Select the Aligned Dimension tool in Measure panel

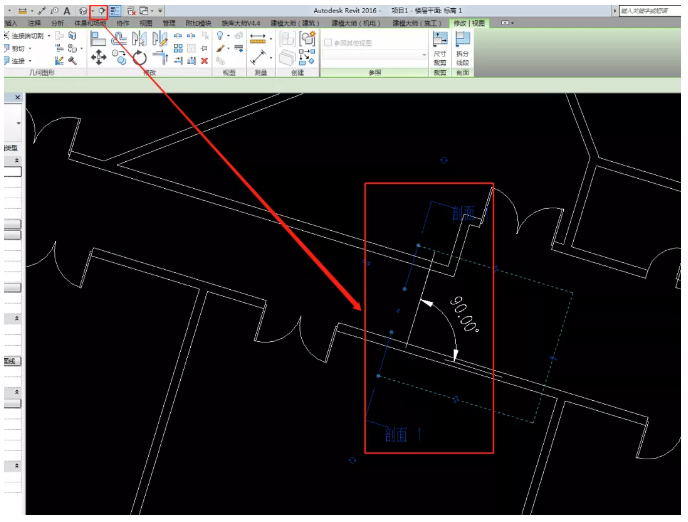[258, 39]
